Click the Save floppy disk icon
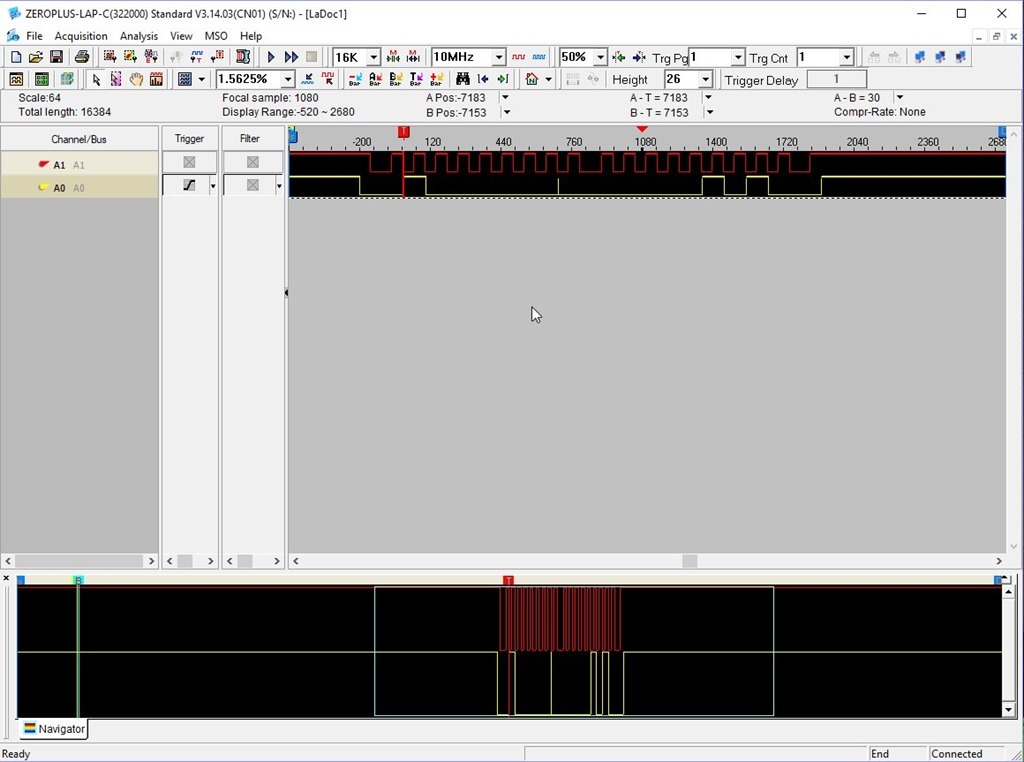The image size is (1024, 762). pyautogui.click(x=57, y=58)
